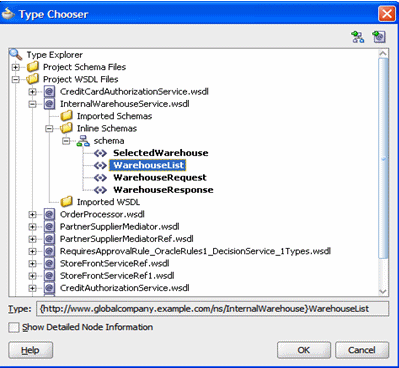Viewport: 399px width, 368px height.
Task: Select the WarehouseList element
Action: coord(148,165)
